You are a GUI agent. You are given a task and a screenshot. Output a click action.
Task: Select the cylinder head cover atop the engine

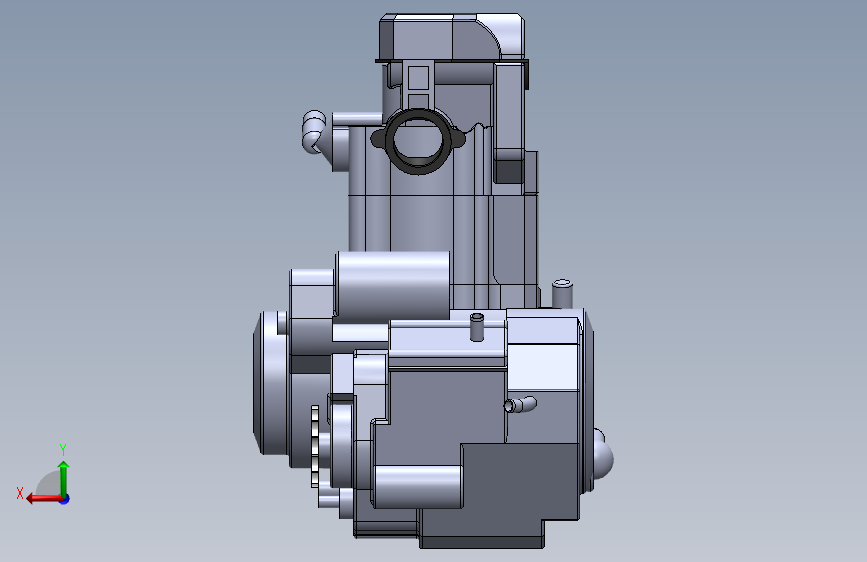click(x=452, y=38)
